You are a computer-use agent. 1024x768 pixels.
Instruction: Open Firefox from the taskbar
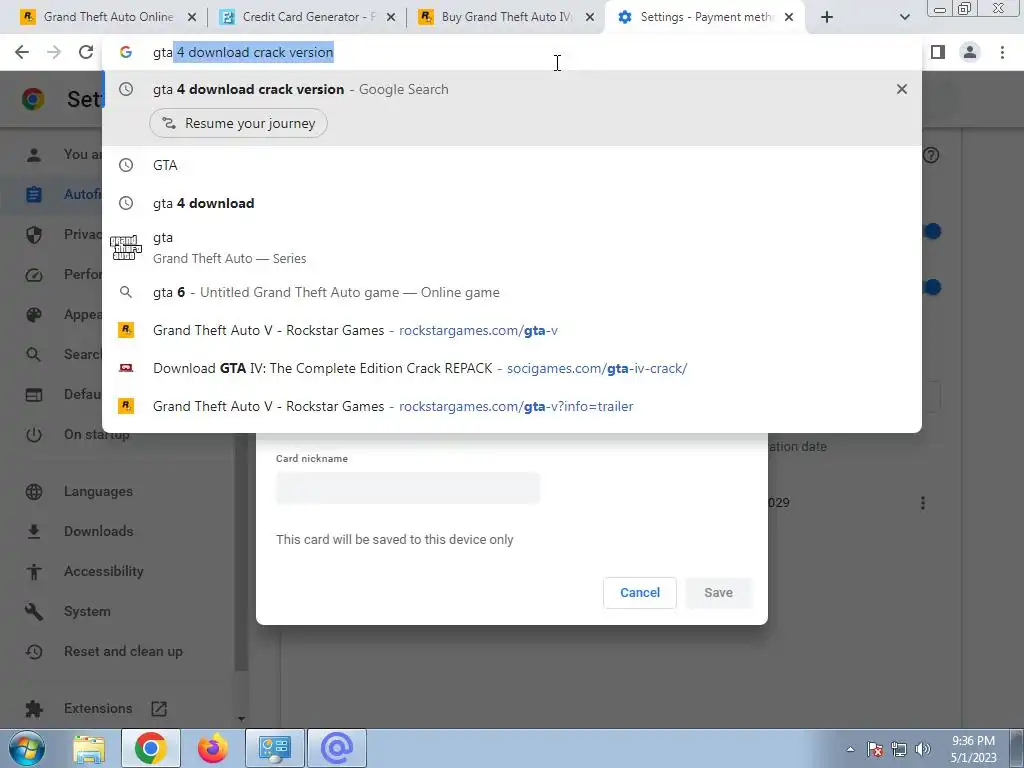[213, 748]
